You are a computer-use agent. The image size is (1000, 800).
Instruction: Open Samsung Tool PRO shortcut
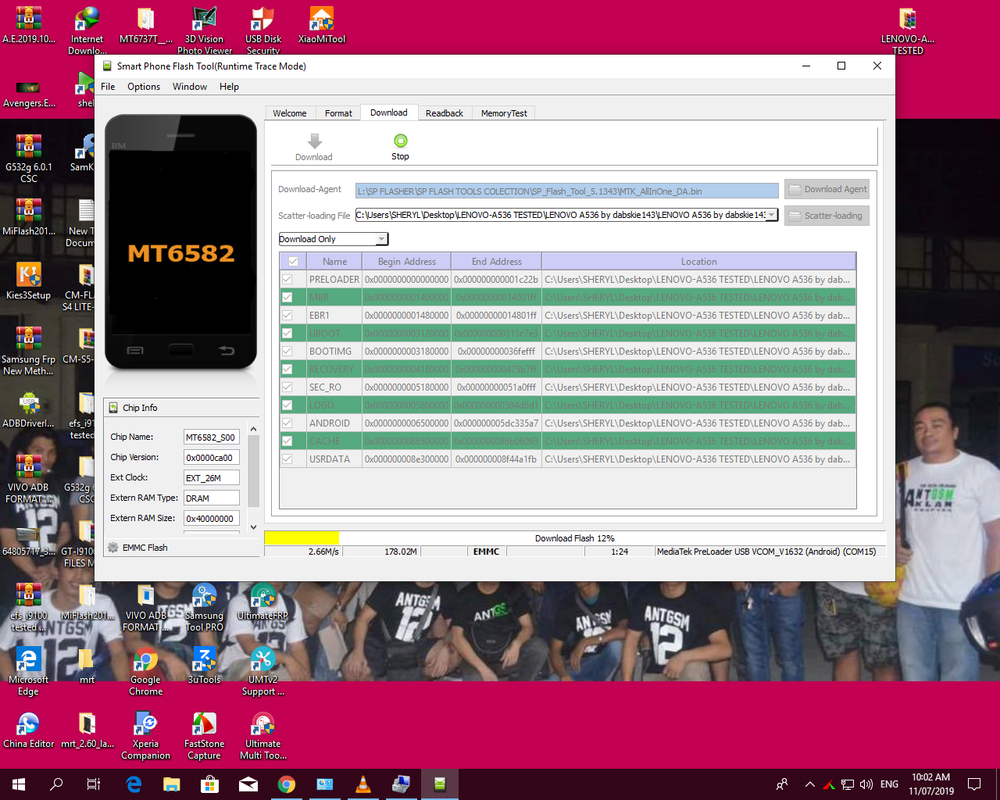pyautogui.click(x=204, y=607)
